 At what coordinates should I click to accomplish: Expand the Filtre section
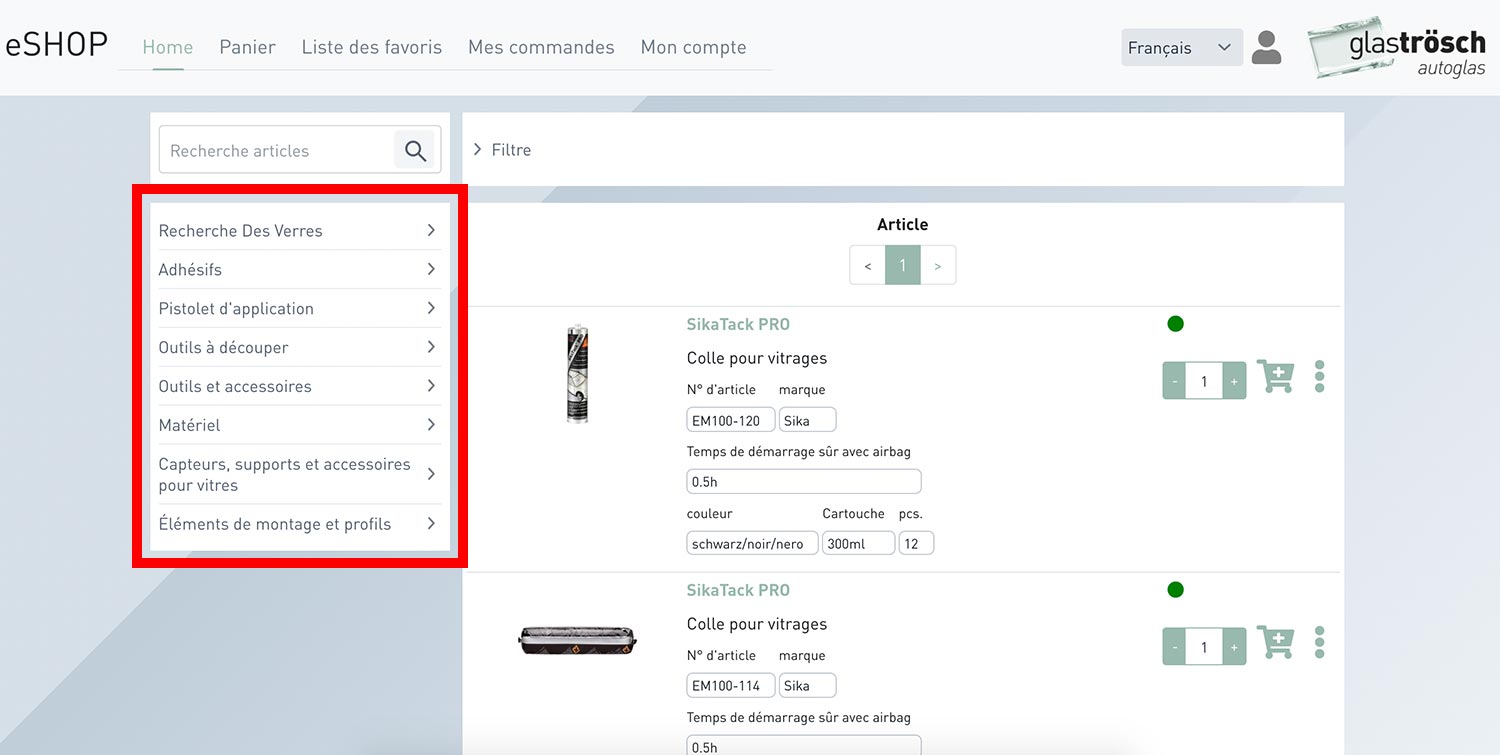502,150
